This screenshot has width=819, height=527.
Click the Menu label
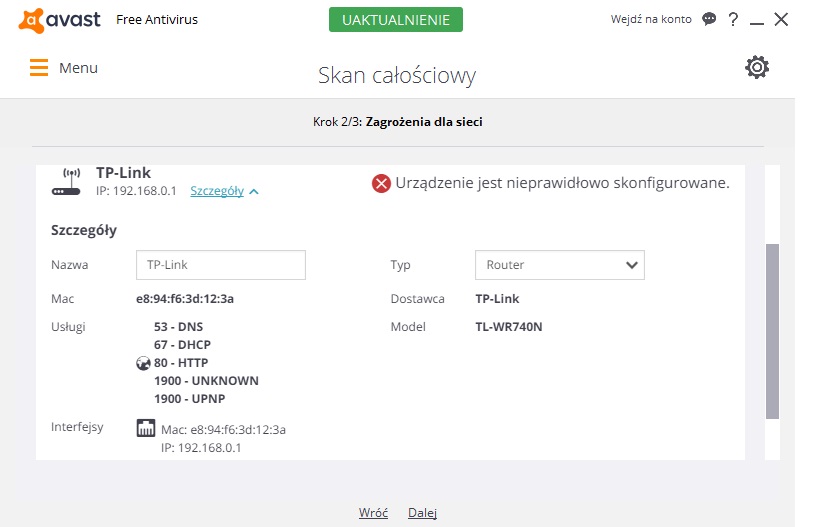pos(78,68)
